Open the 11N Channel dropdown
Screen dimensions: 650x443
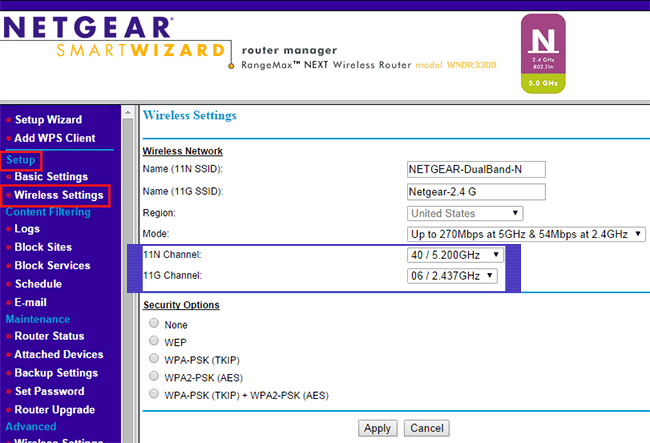tap(455, 255)
